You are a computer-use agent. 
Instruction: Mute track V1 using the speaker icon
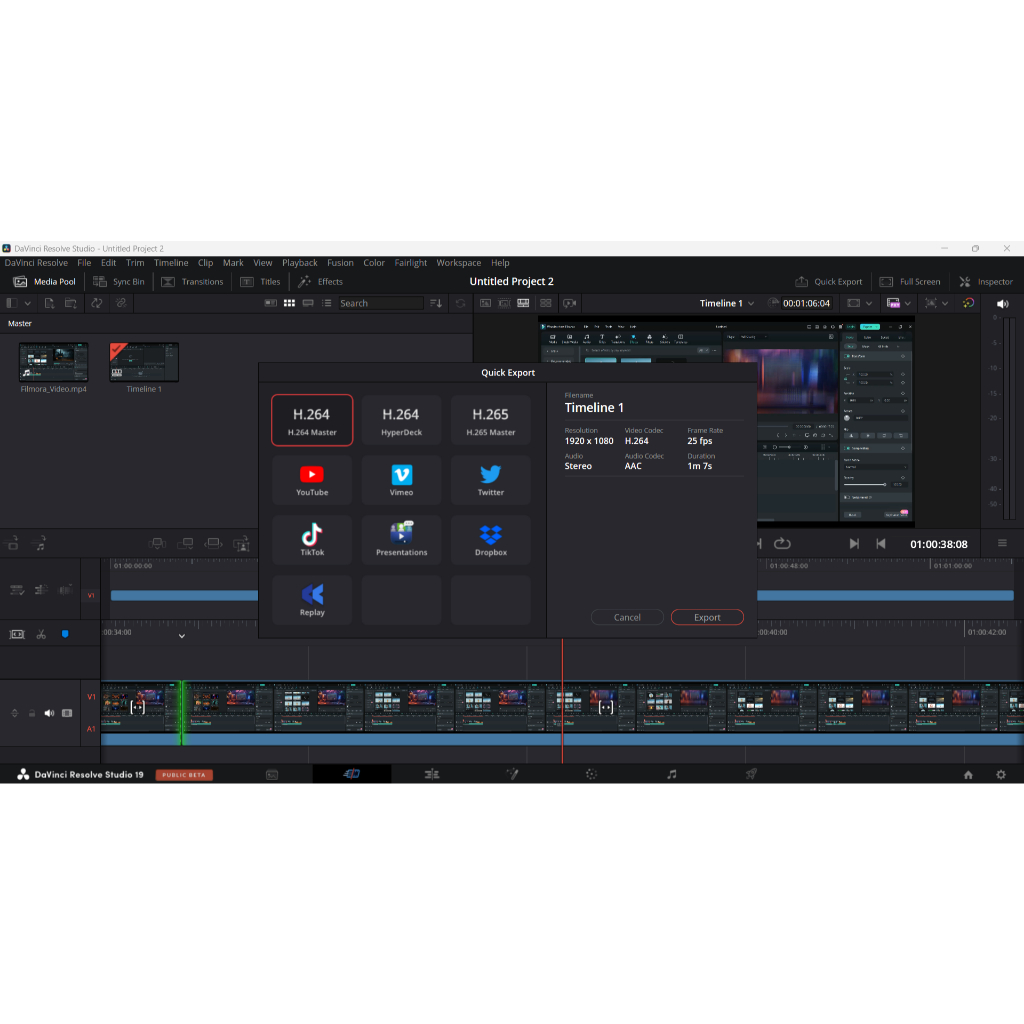coord(49,713)
